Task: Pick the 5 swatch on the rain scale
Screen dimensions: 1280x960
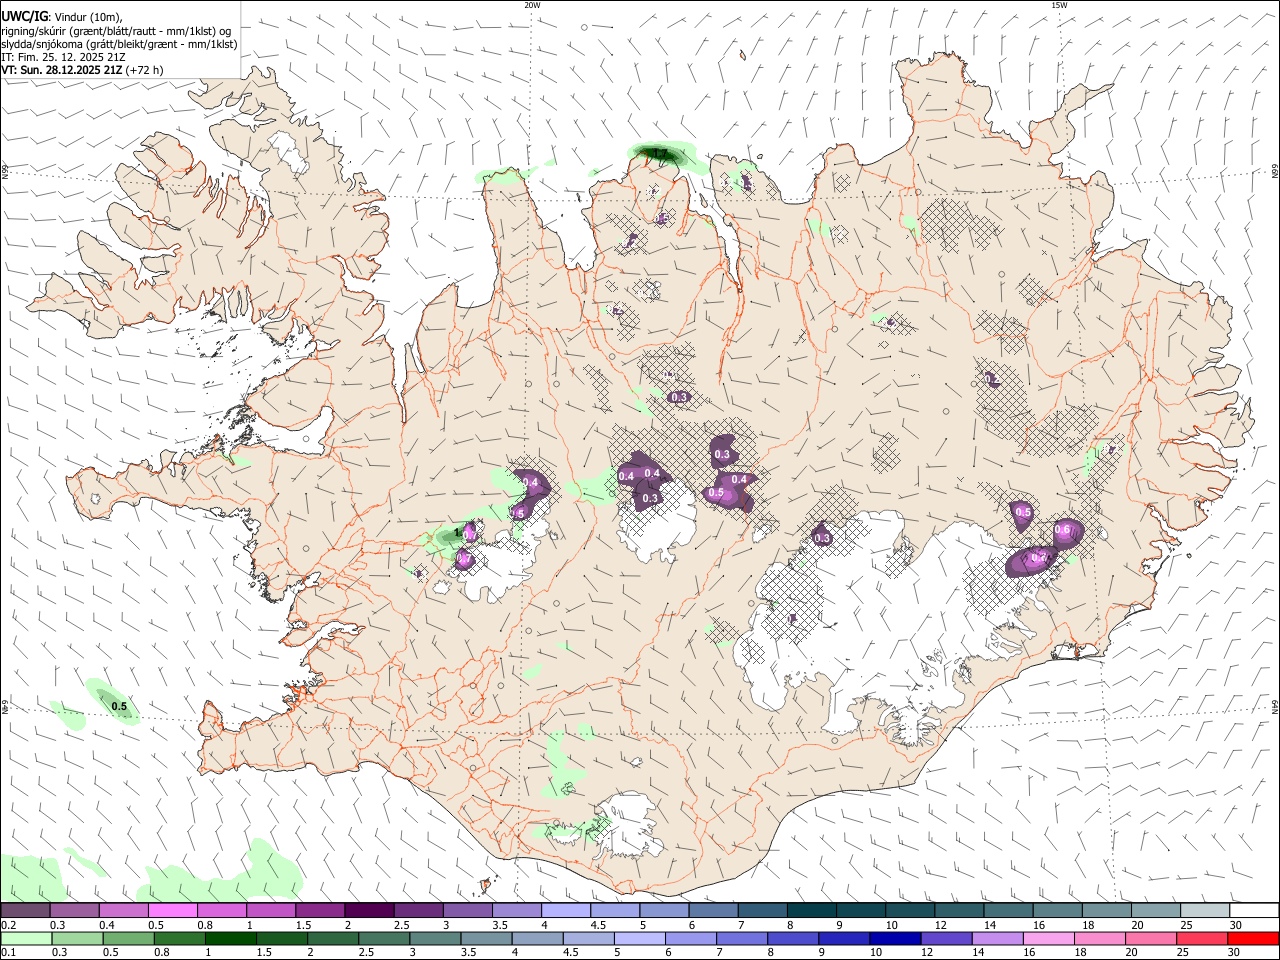Action: 640,938
